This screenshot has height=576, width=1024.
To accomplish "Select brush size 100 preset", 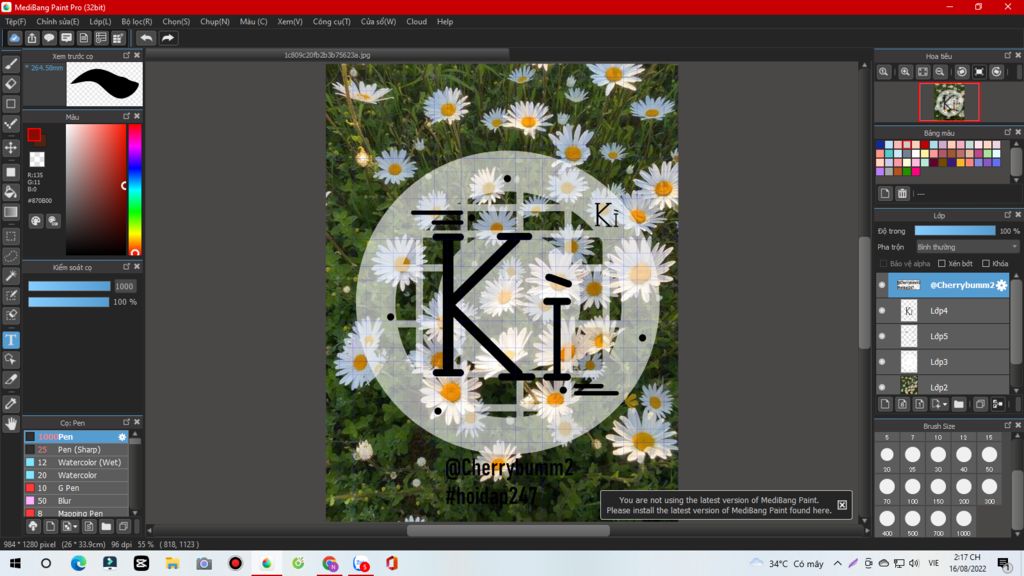I will coord(912,487).
